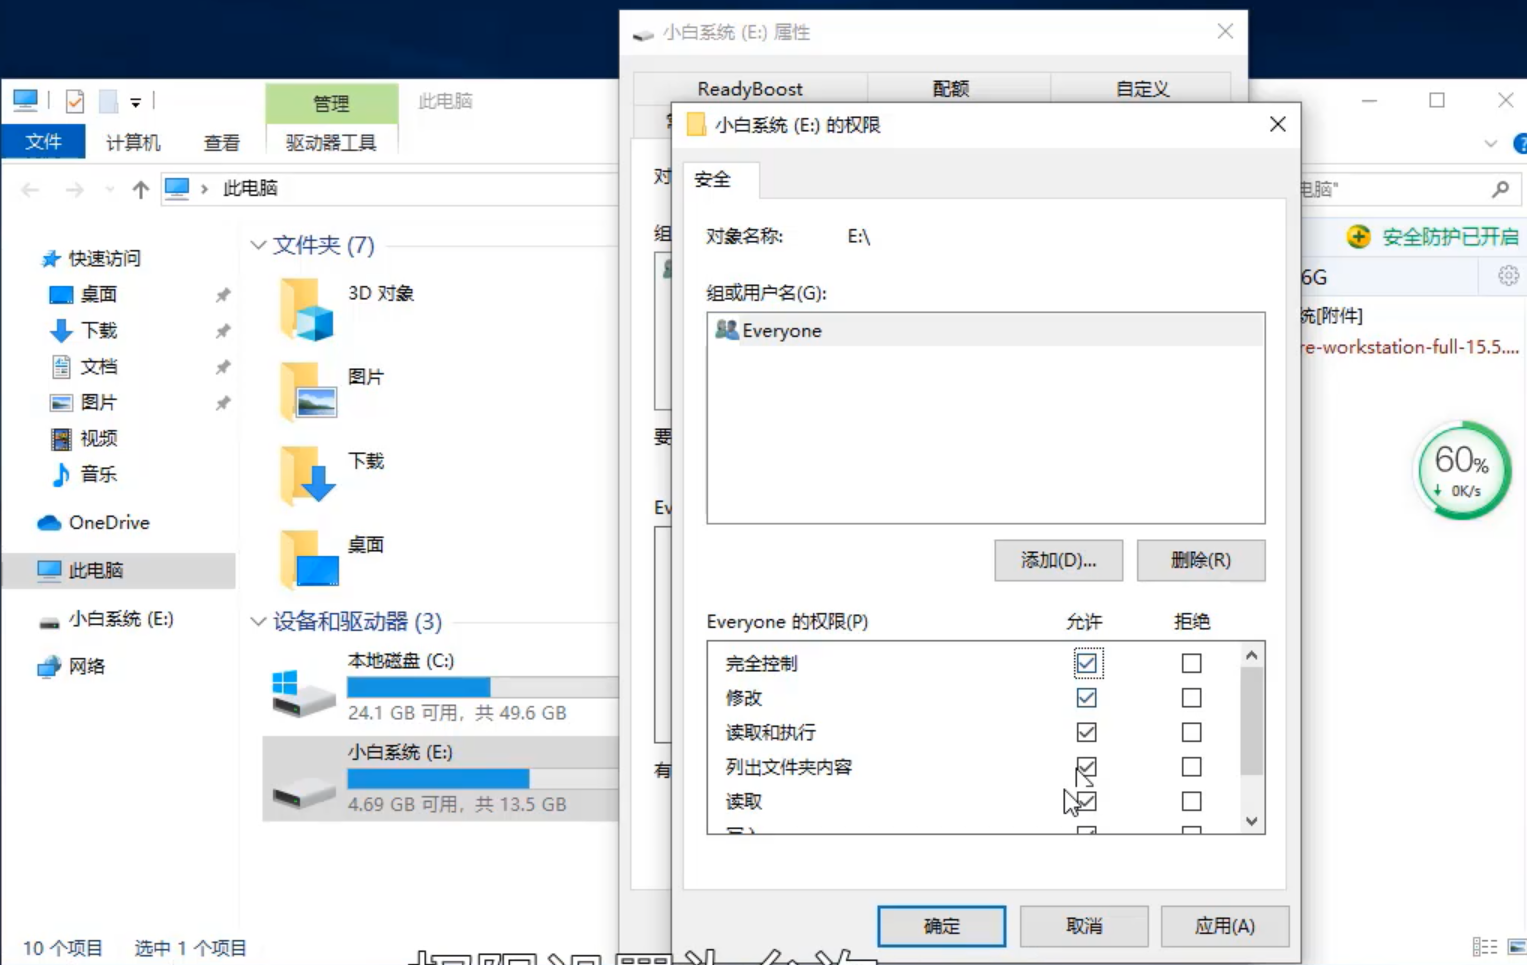This screenshot has width=1527, height=965.
Task: Select Everyone in the group list
Action: pyautogui.click(x=781, y=331)
